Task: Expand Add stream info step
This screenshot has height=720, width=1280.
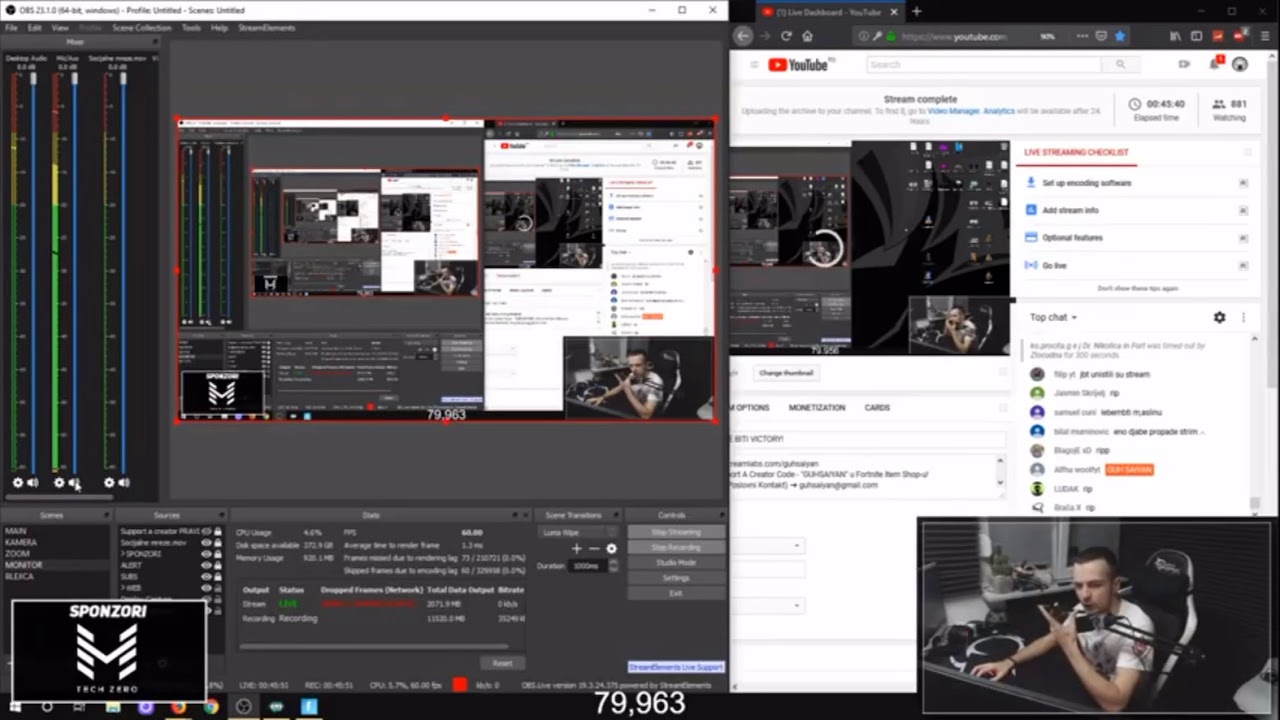Action: (1243, 210)
